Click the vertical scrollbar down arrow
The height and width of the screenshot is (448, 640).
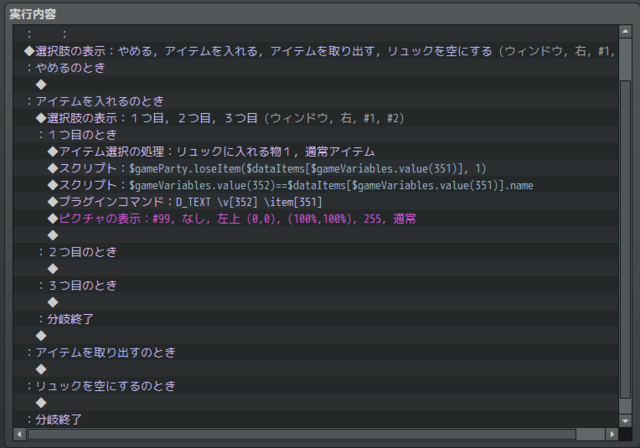(x=625, y=421)
